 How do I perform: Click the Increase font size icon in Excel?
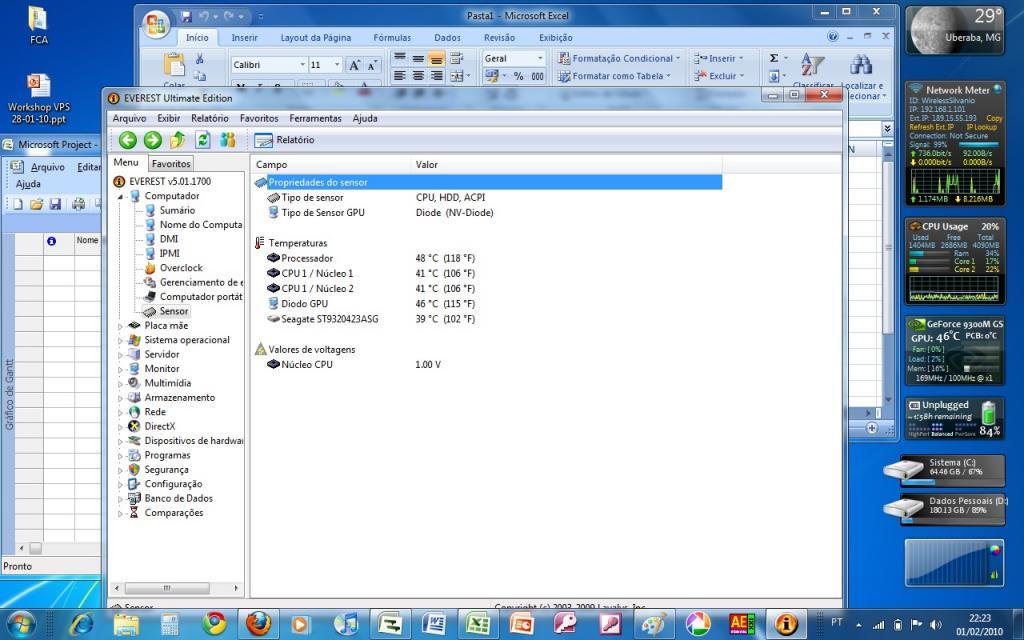point(354,65)
